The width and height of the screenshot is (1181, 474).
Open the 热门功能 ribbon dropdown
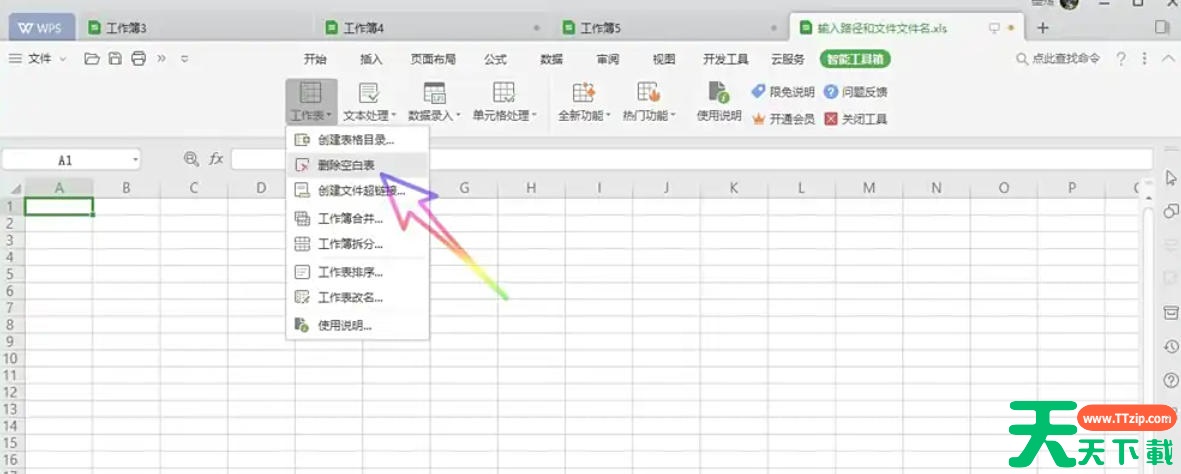pos(649,102)
